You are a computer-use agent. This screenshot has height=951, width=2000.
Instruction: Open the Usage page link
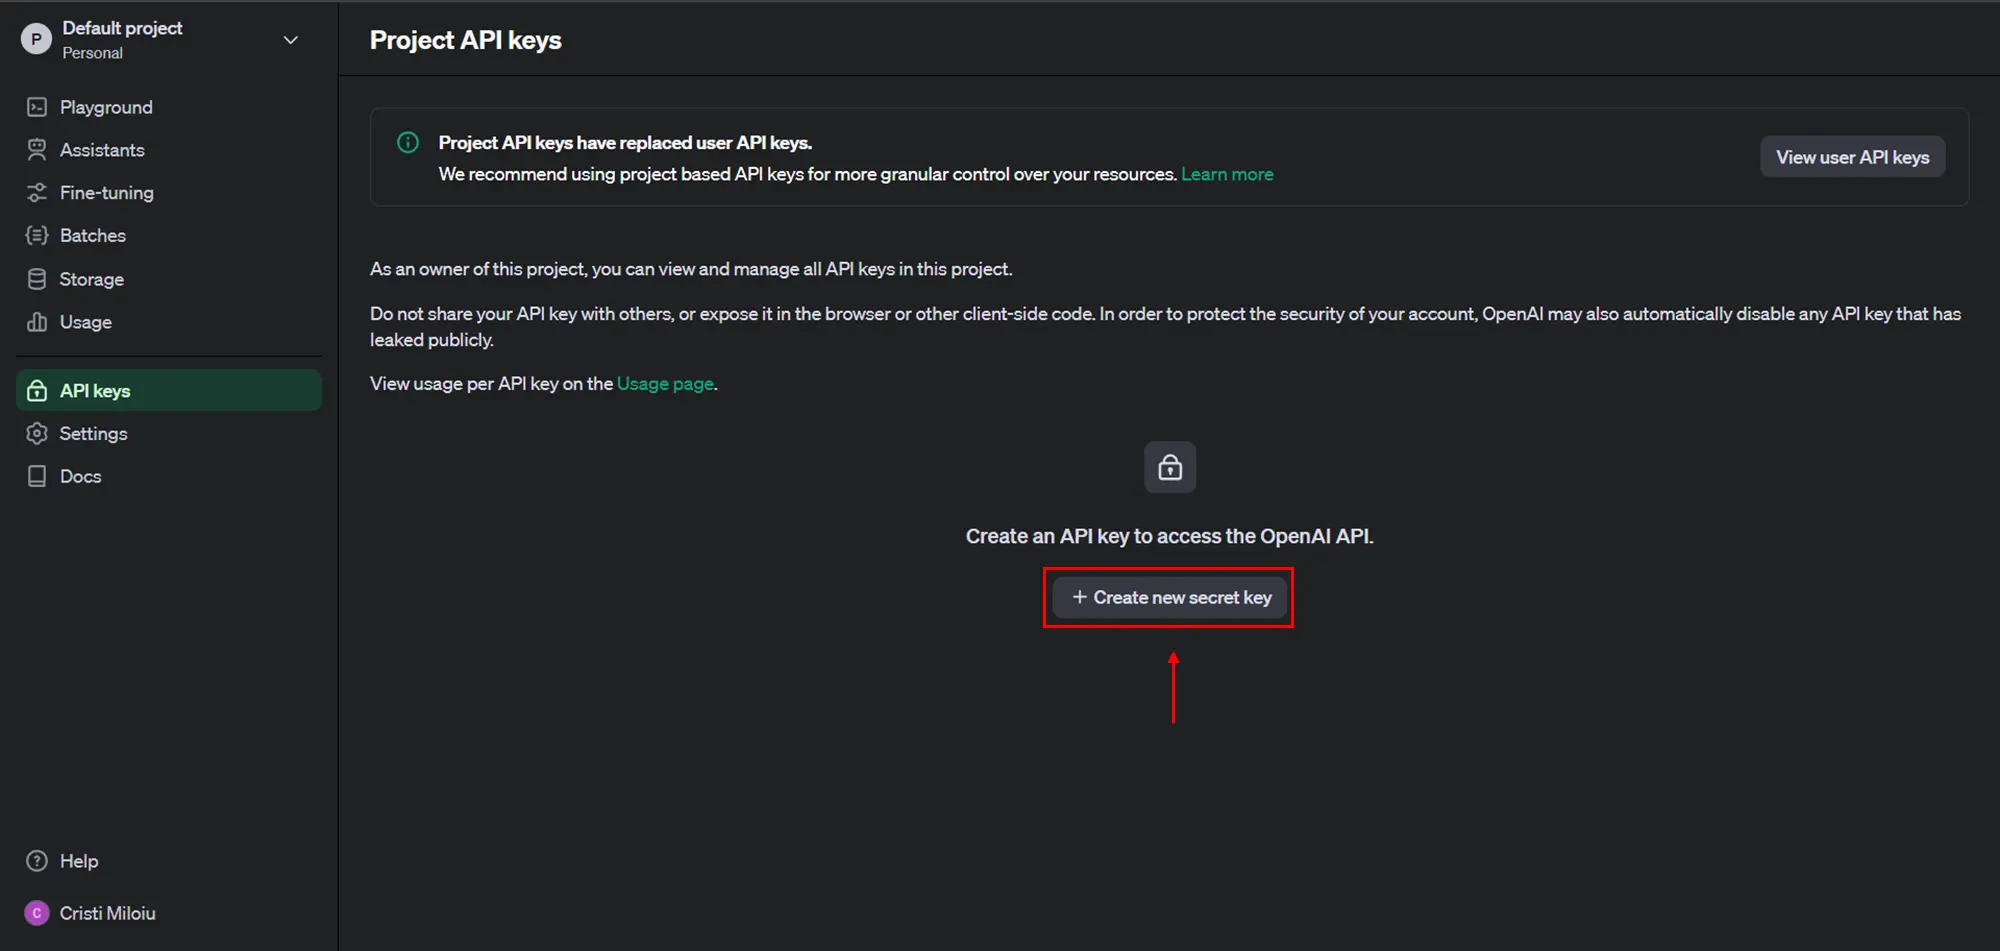click(x=665, y=384)
